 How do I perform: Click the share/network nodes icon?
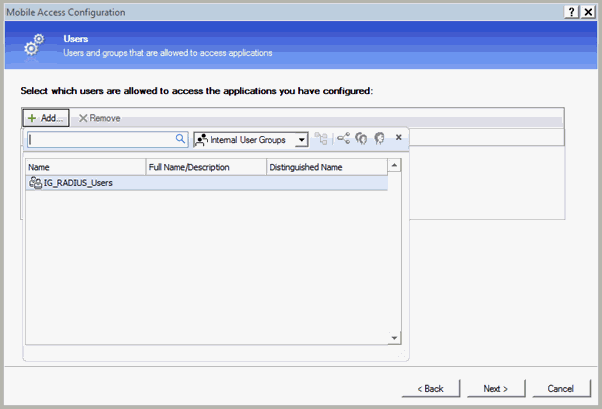click(x=343, y=139)
